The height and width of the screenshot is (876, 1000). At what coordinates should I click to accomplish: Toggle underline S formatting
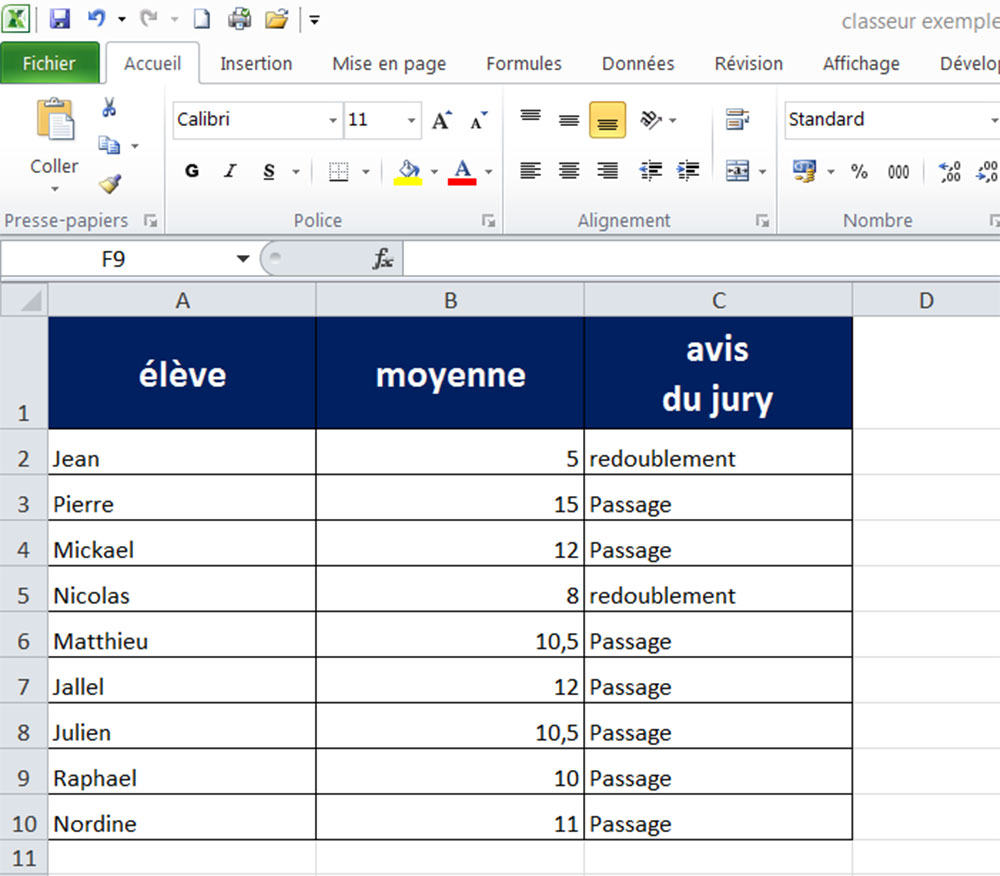coord(269,171)
